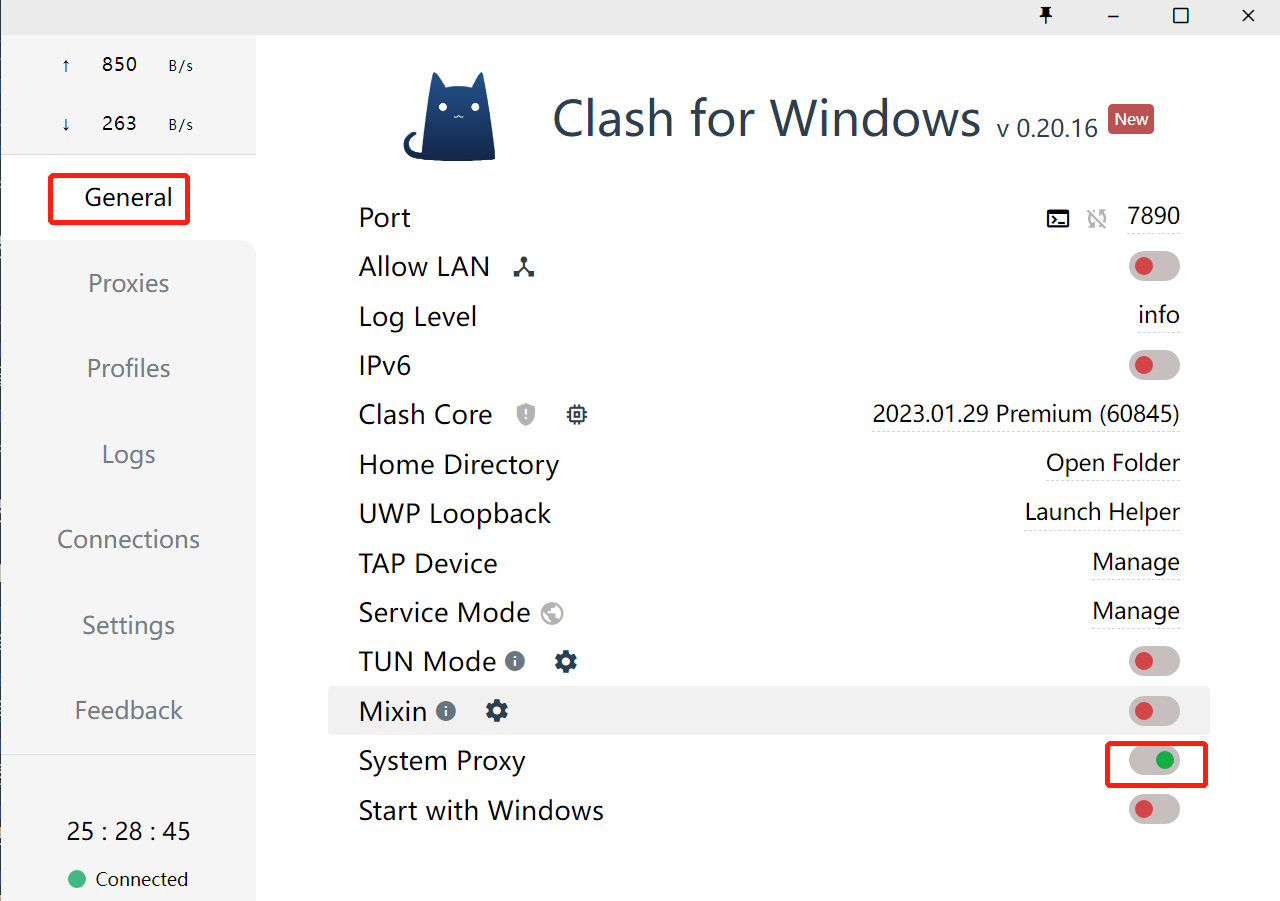Click Launch Helper for UWP Loopback
This screenshot has width=1280, height=901.
click(x=1102, y=512)
